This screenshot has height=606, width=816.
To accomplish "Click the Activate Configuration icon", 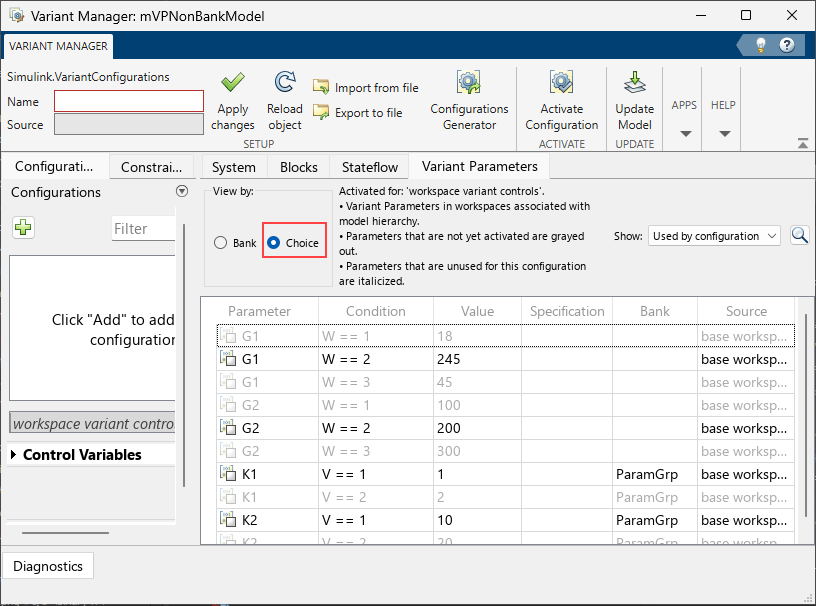I will click(x=562, y=82).
